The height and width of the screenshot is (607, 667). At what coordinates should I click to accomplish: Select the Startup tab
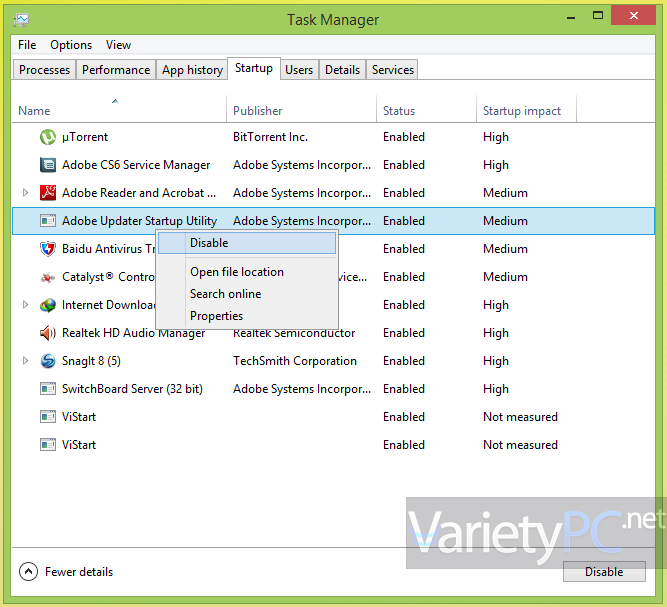(x=254, y=68)
